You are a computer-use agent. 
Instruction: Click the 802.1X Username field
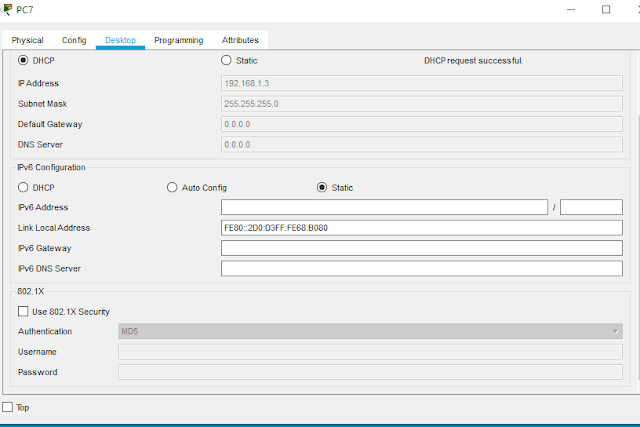pos(370,351)
